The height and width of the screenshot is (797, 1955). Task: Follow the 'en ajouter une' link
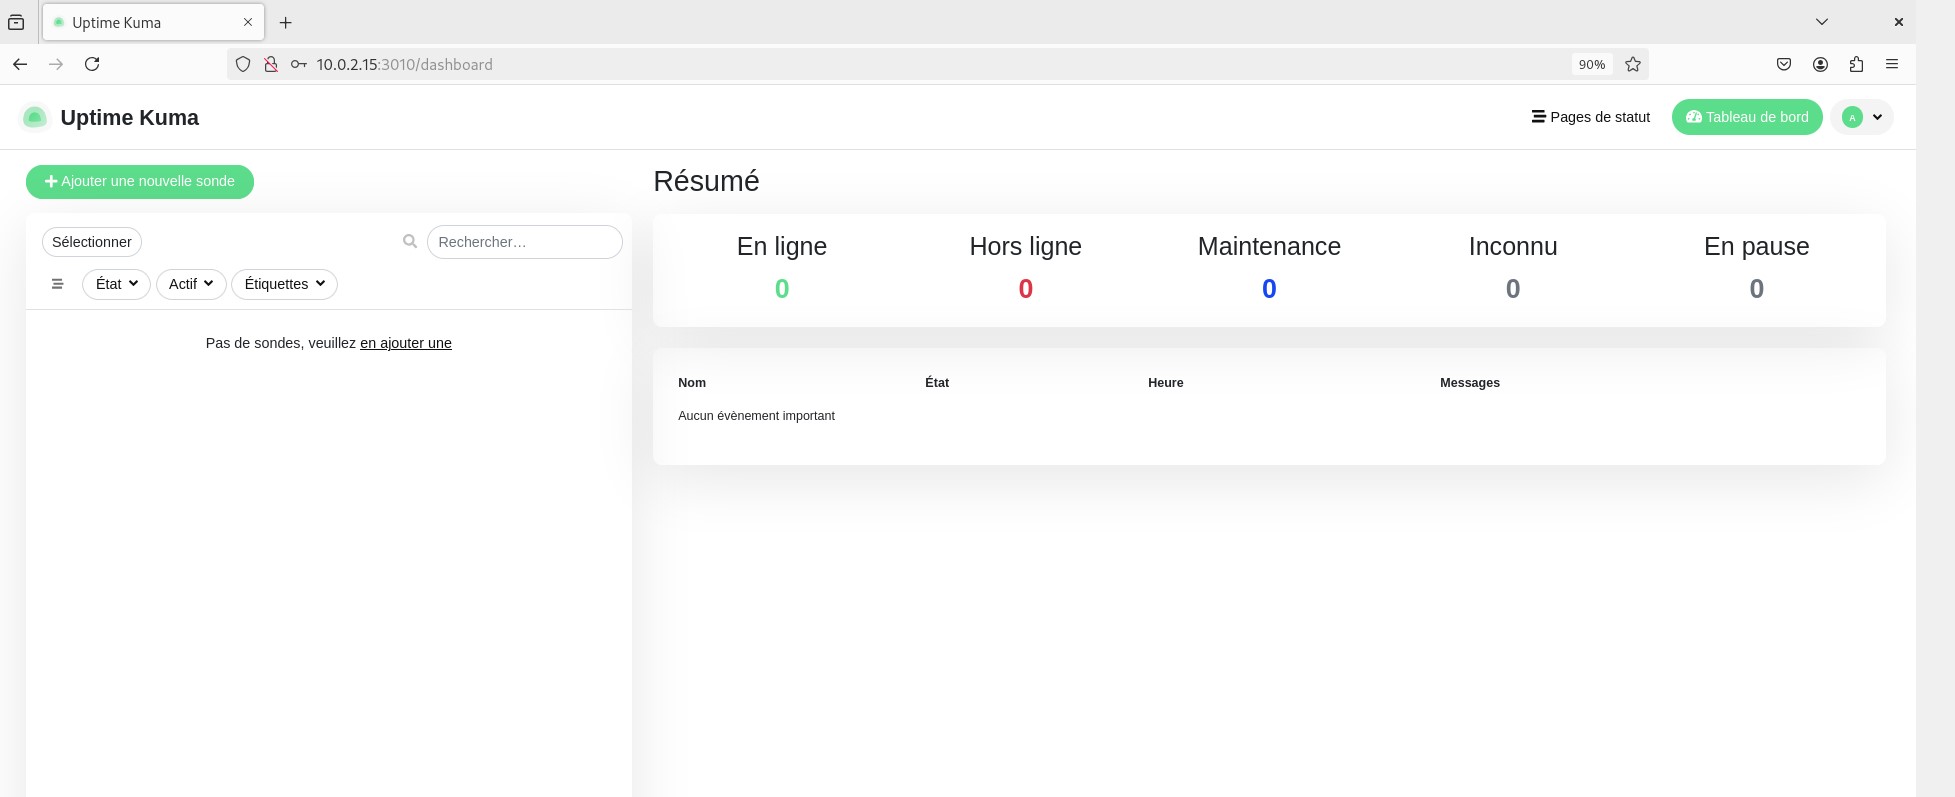tap(405, 343)
